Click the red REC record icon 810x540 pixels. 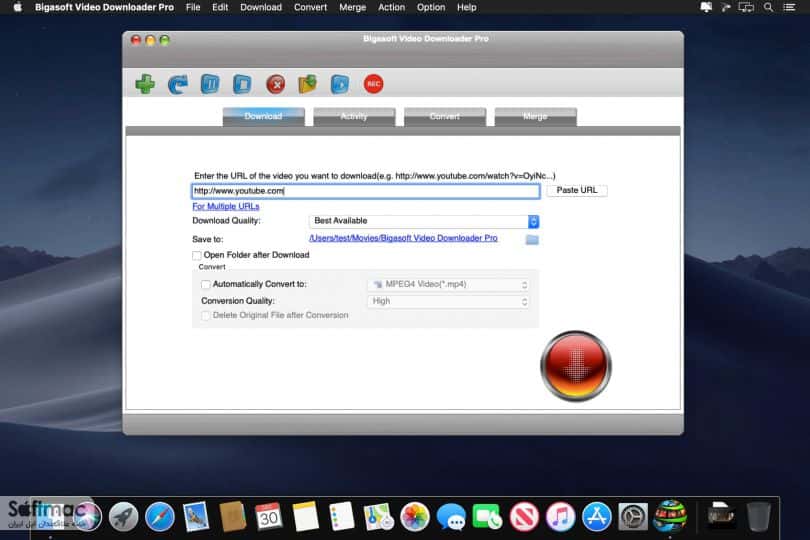coord(373,84)
